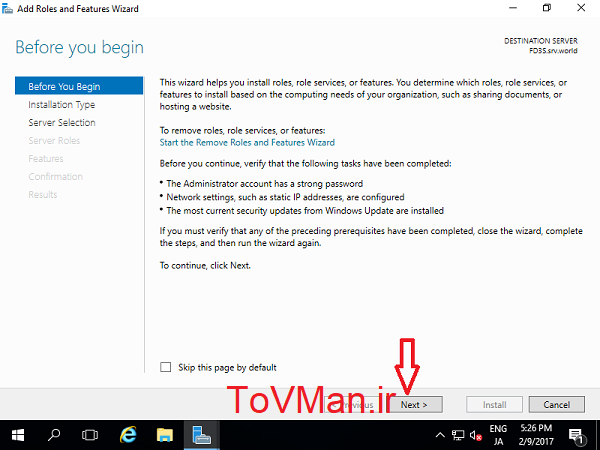This screenshot has width=600, height=450.
Task: Open the clock showing 5:26 PM
Action: (x=536, y=435)
